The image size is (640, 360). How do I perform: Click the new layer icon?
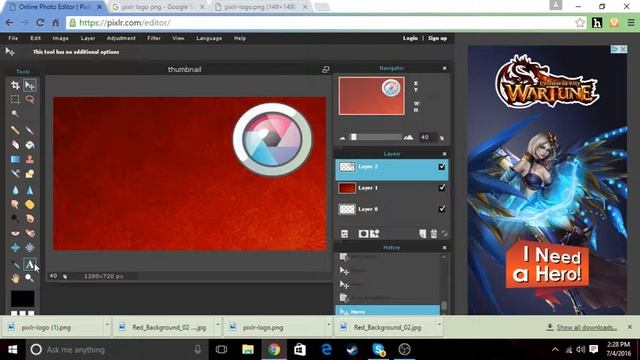(x=423, y=233)
